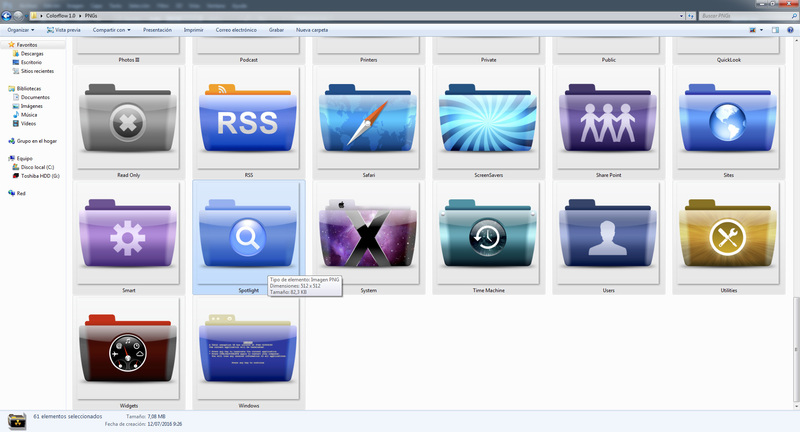This screenshot has height=432, width=800.
Task: Select the Safari folder icon
Action: pos(368,118)
